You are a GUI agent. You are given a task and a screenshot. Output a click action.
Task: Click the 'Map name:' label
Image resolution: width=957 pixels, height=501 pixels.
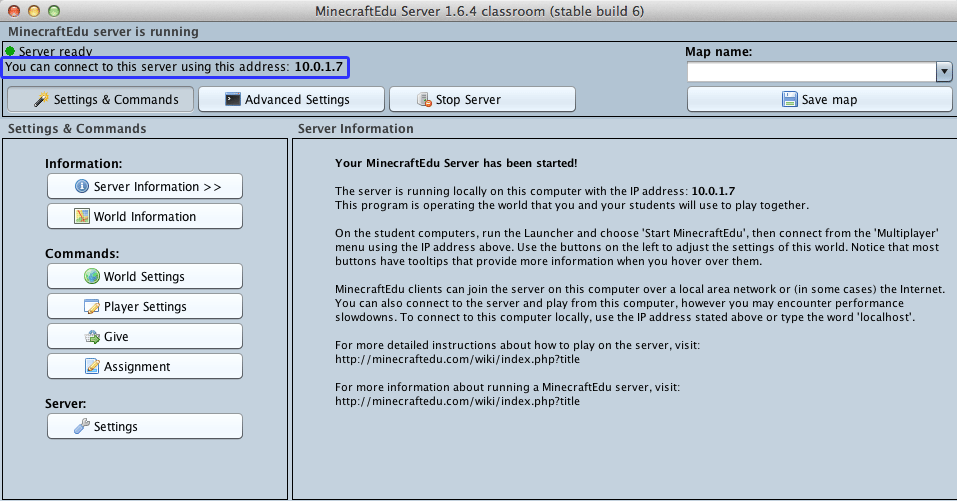[718, 52]
